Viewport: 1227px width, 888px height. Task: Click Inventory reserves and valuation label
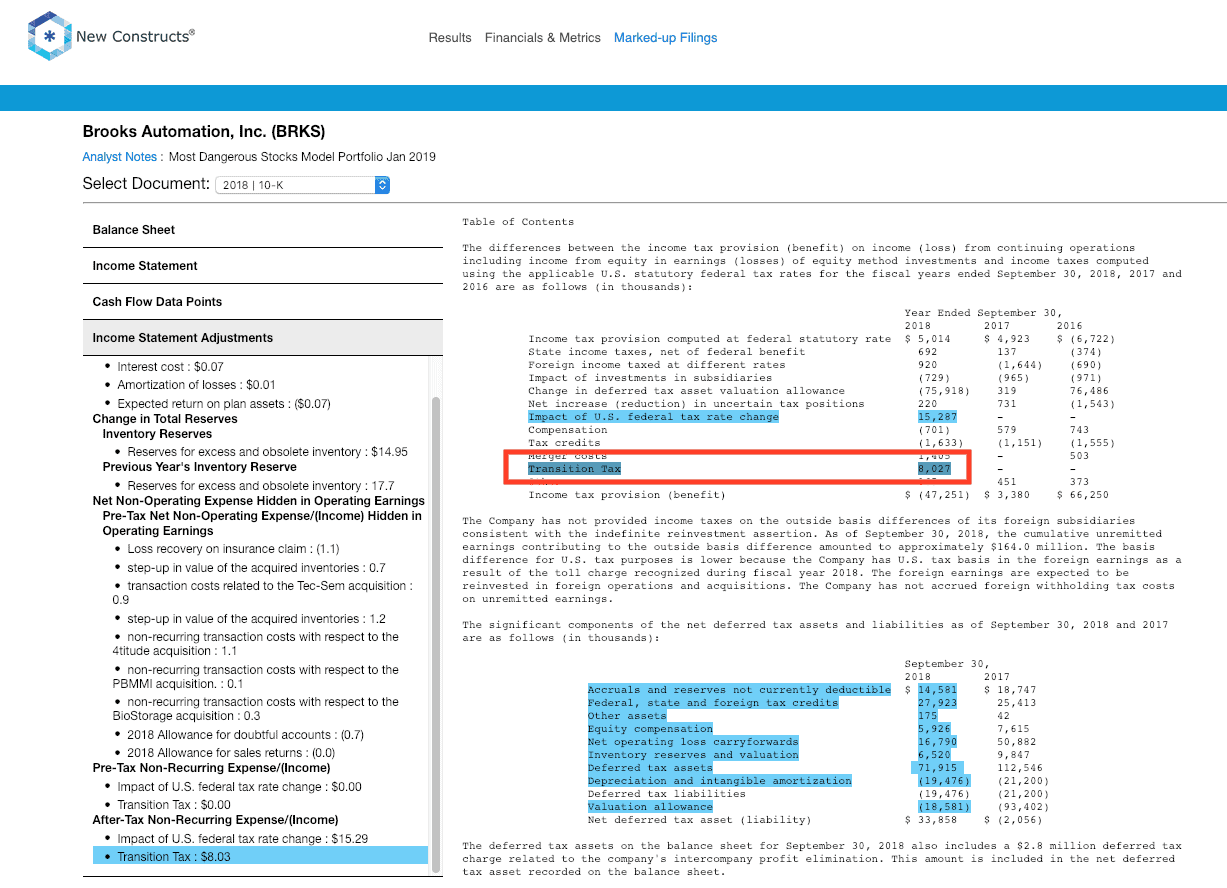(693, 755)
